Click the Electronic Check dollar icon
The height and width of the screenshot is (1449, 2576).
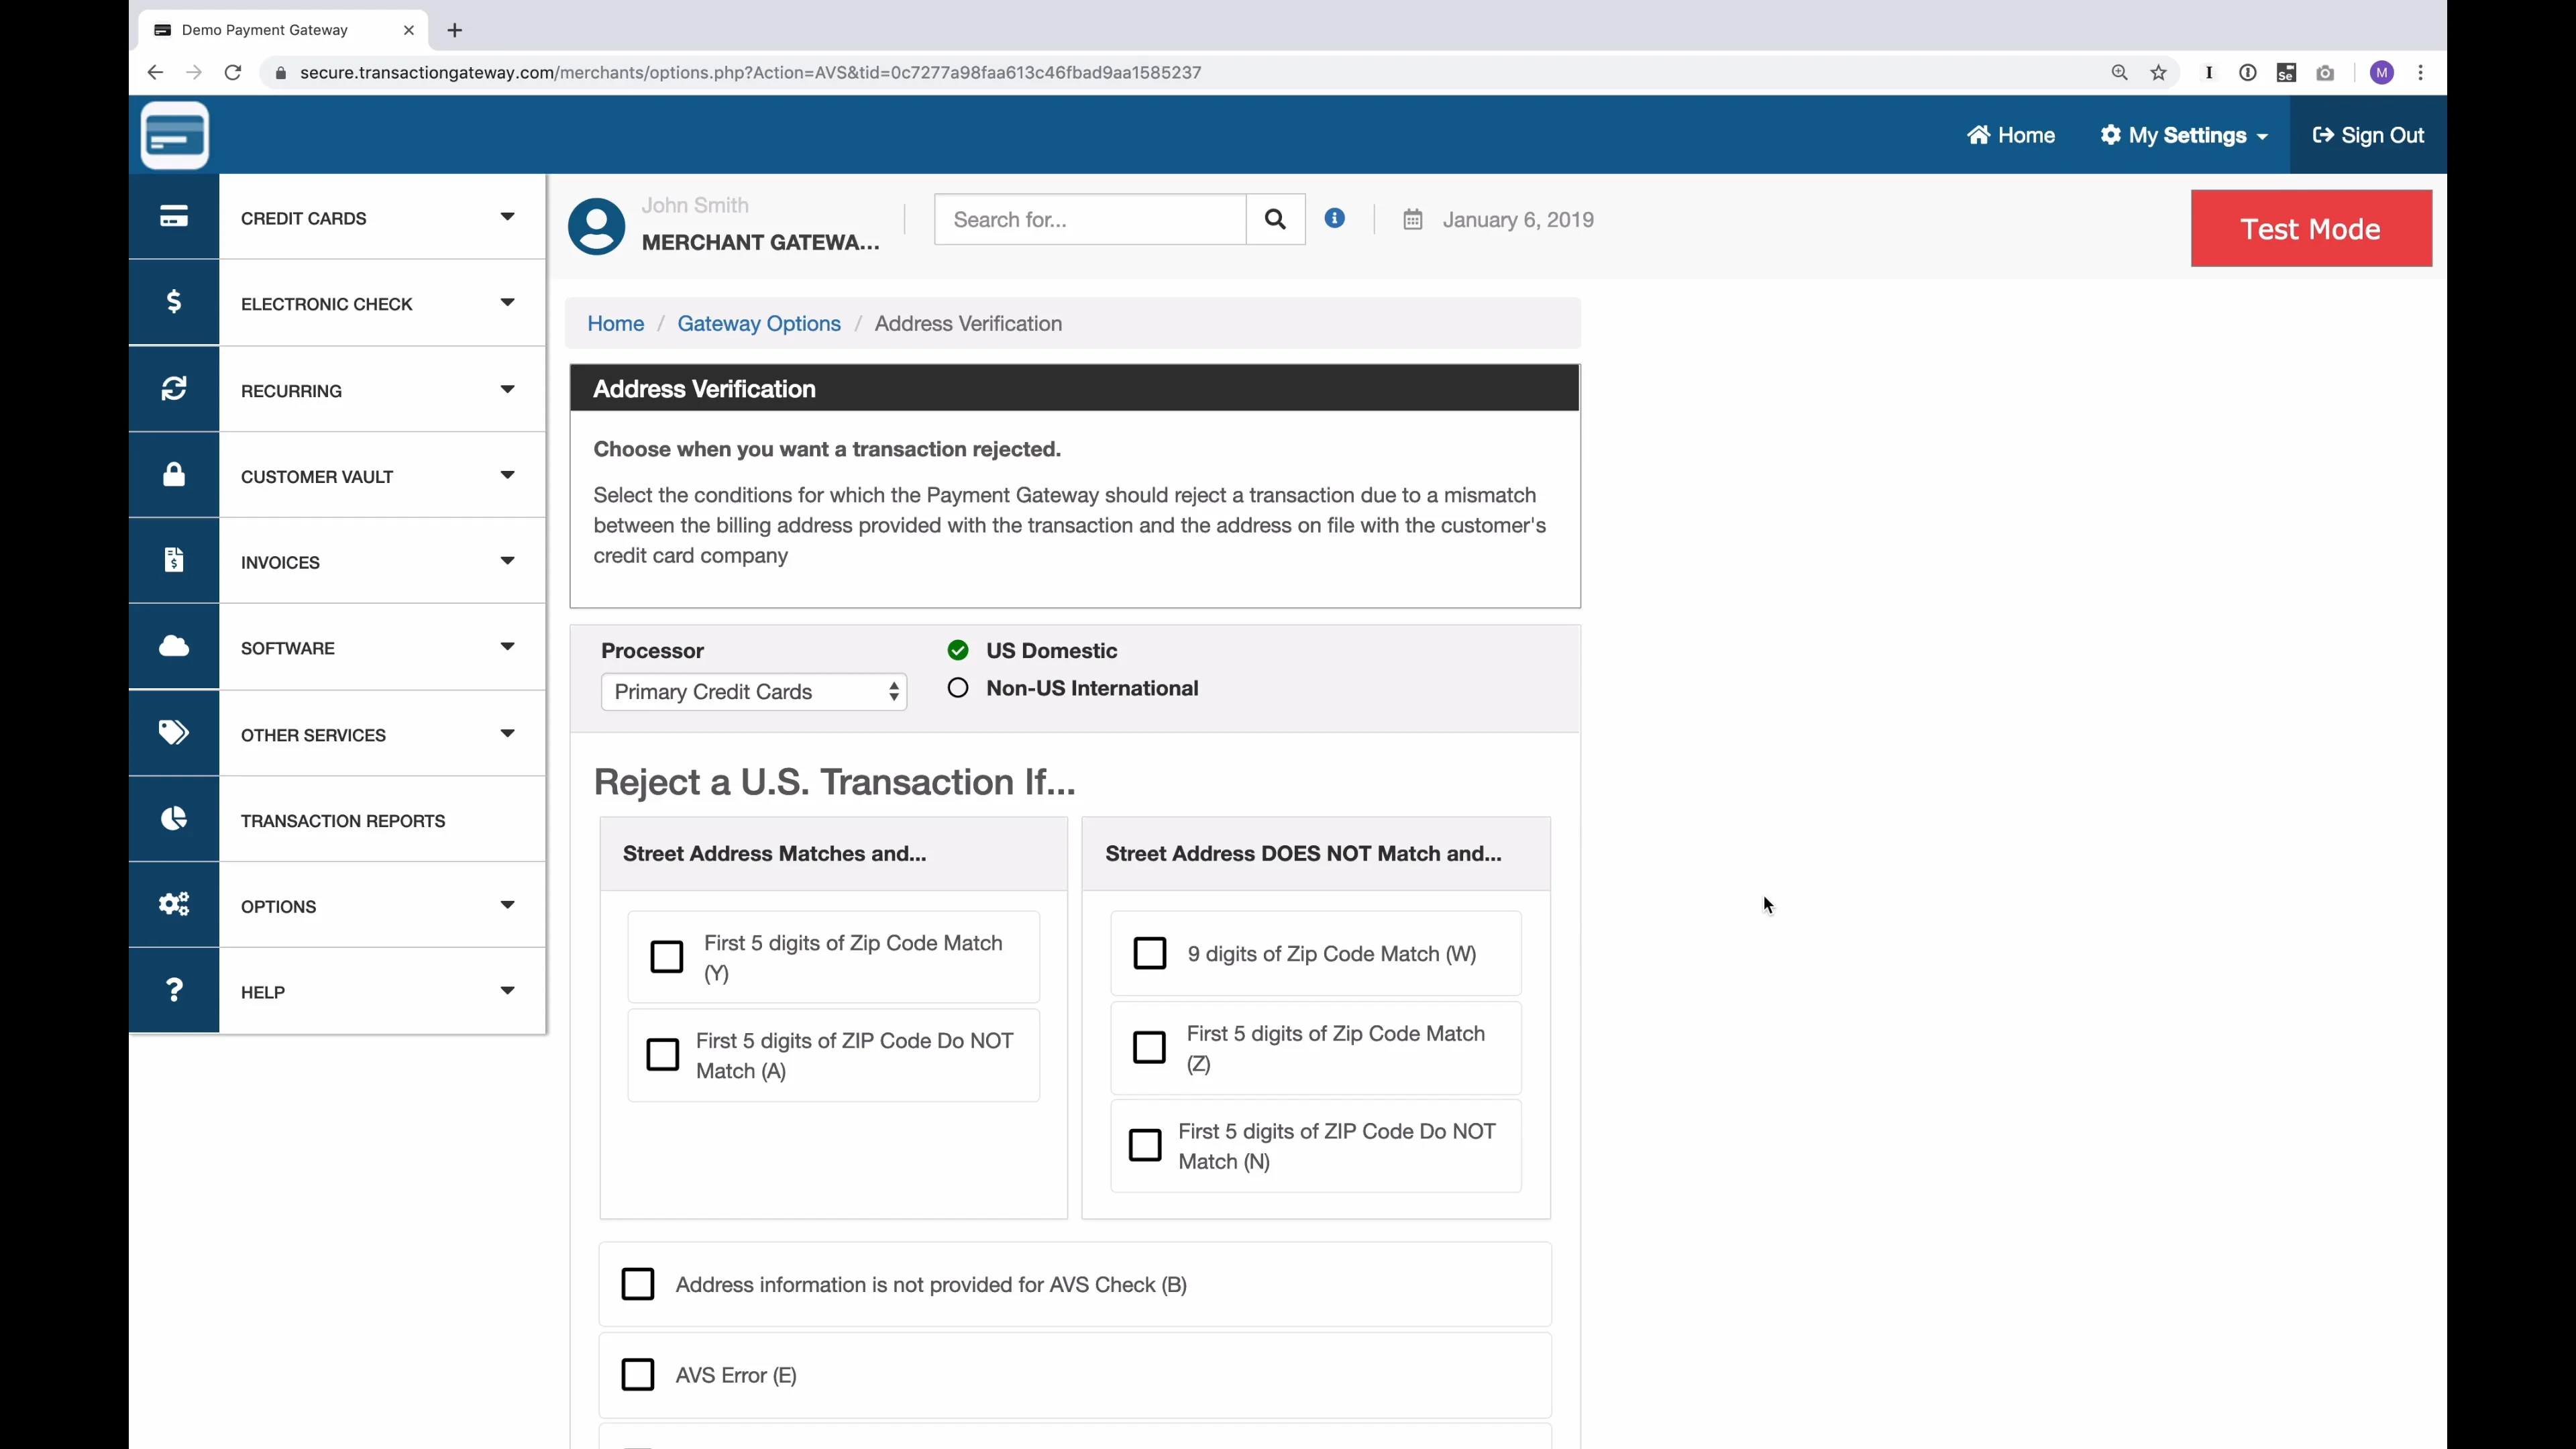tap(173, 302)
